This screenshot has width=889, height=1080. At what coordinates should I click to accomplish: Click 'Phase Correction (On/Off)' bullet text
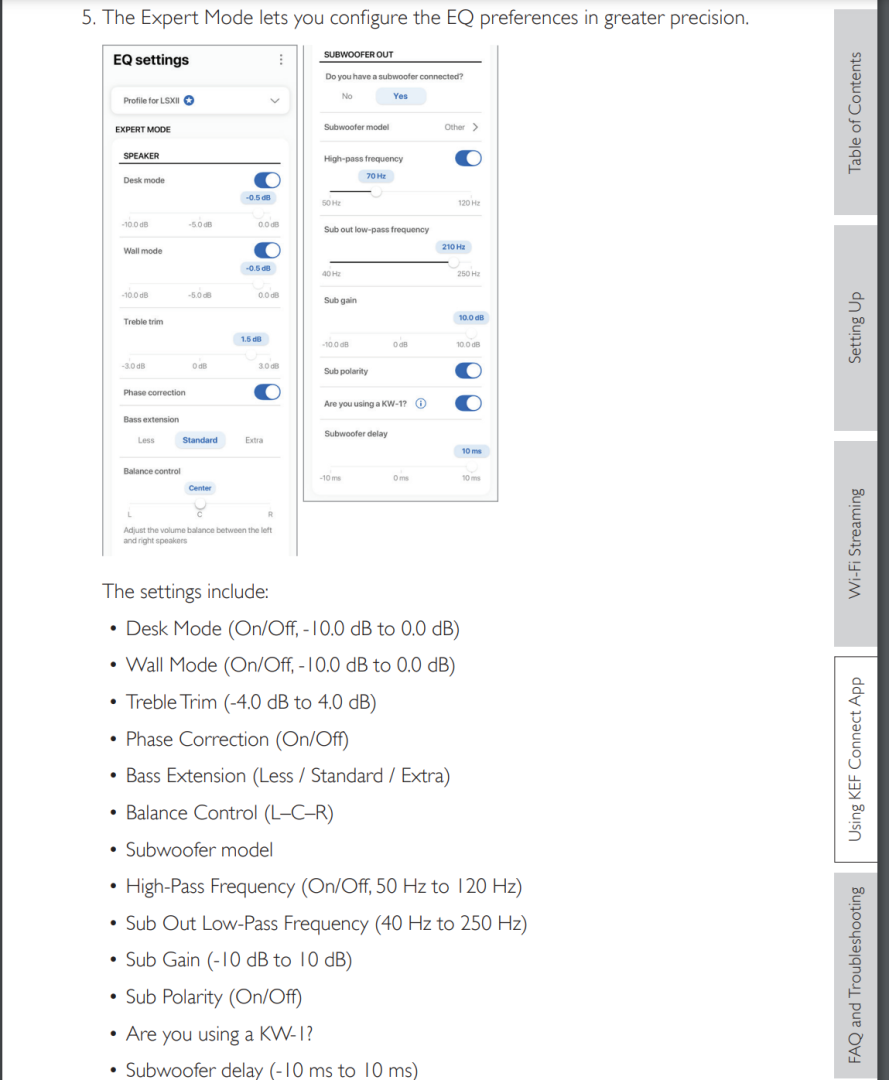coord(237,739)
